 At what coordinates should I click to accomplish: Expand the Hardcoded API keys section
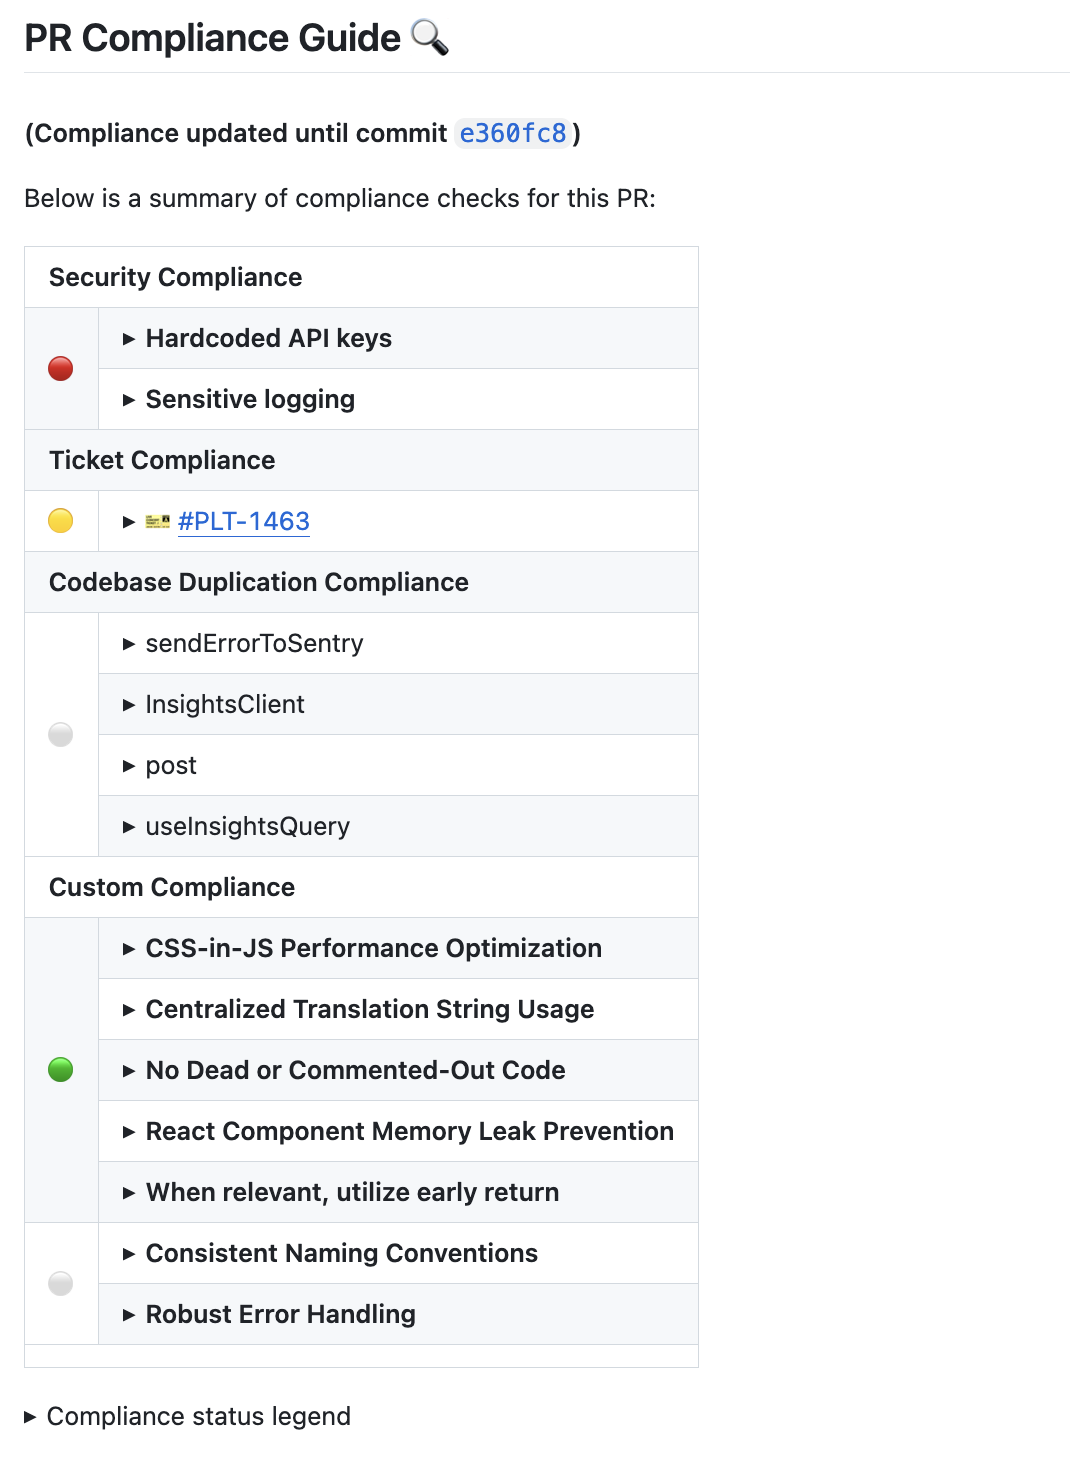pyautogui.click(x=268, y=338)
